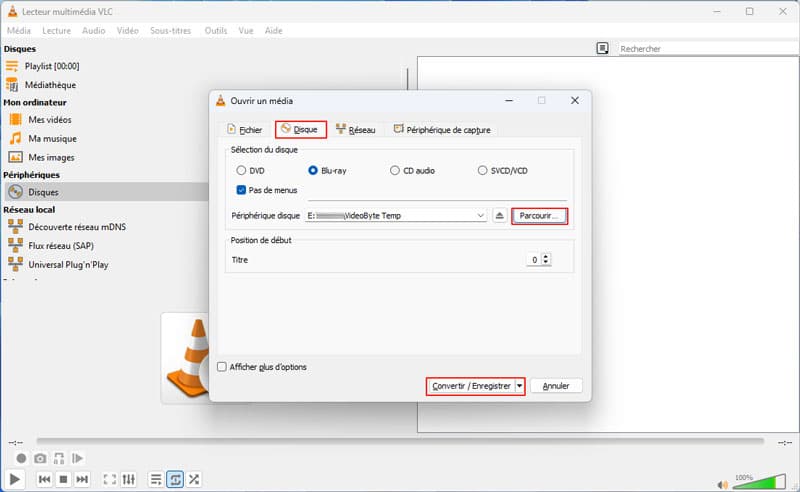Toggle shuffle random playback
Screen dimensions: 800x492
[x=194, y=479]
